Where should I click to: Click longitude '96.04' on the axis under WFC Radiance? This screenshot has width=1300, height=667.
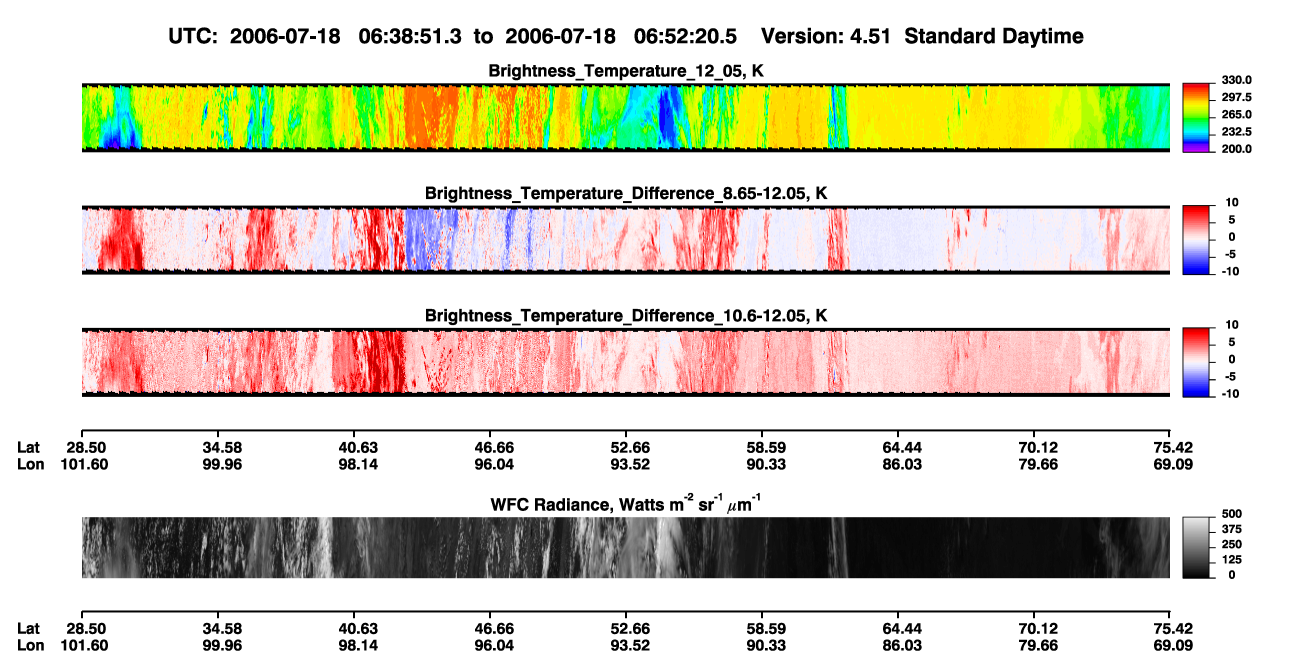491,646
